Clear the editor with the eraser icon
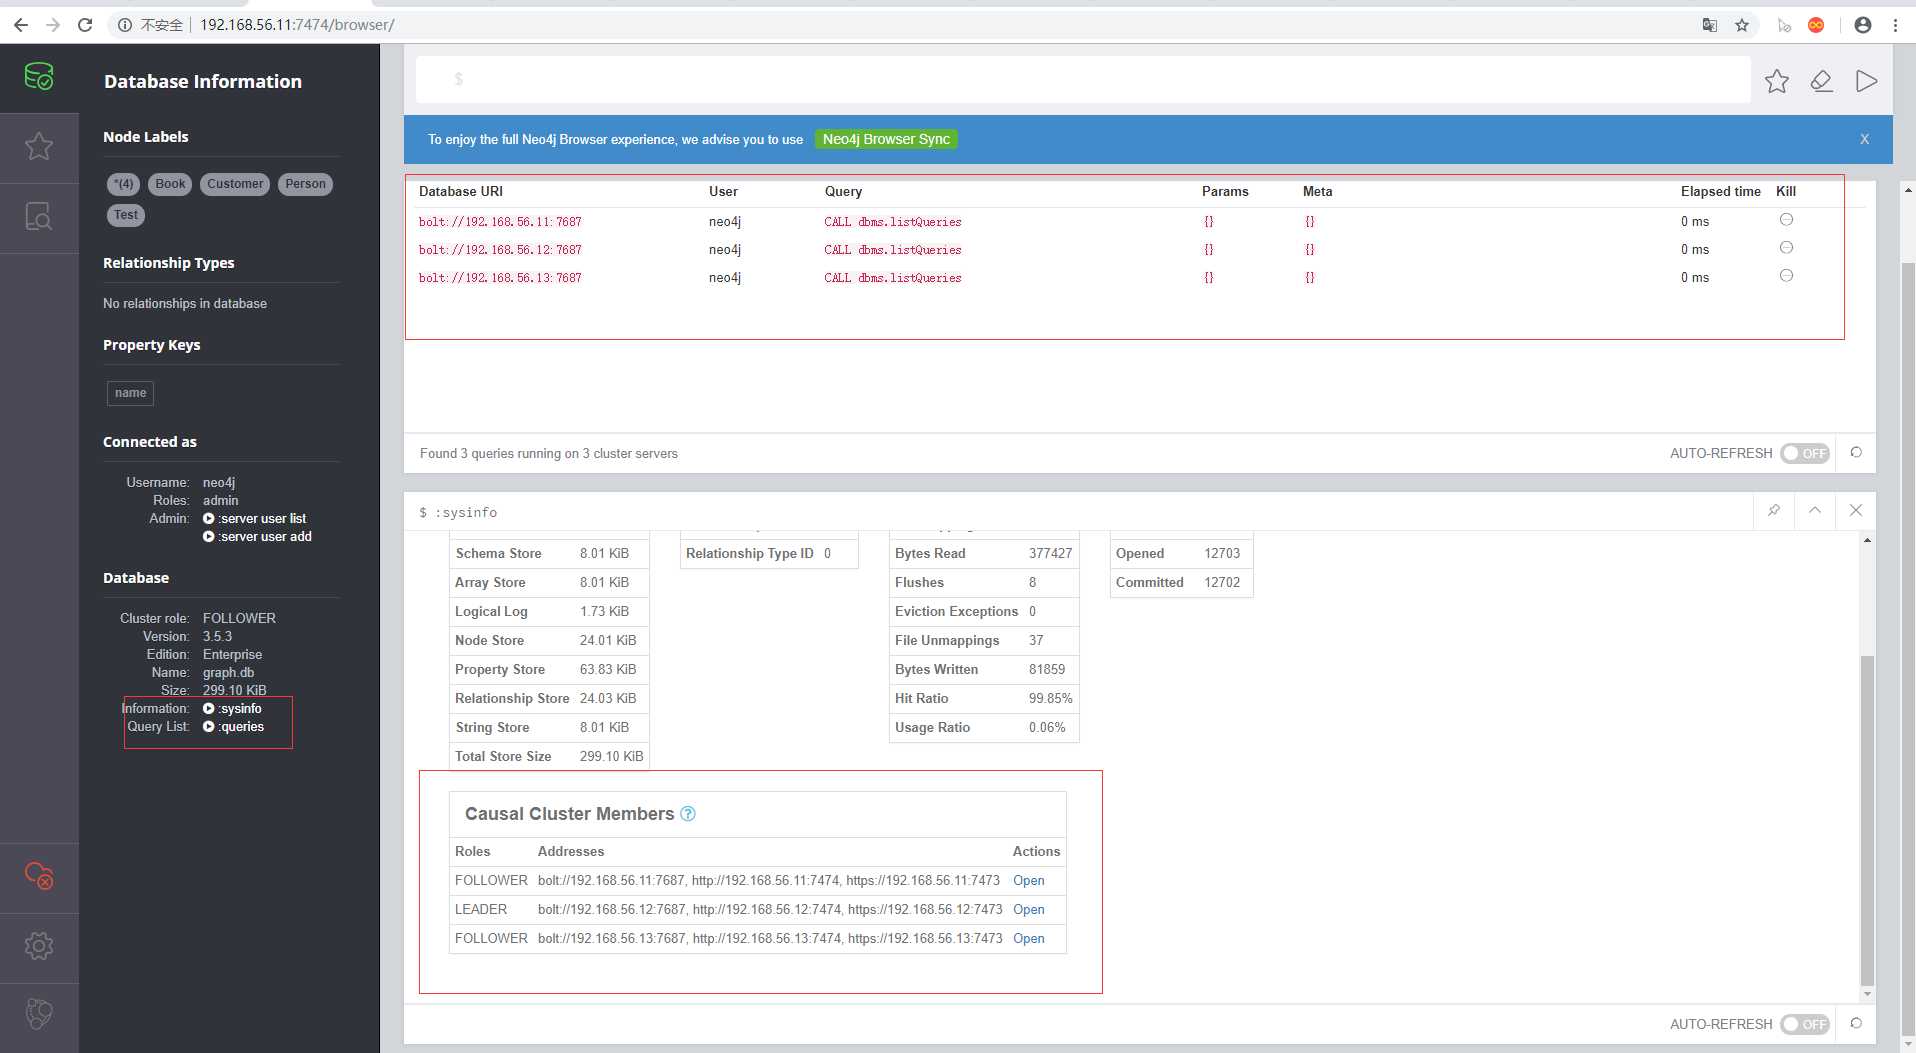Screen dimensions: 1916x1053 [x=1822, y=81]
